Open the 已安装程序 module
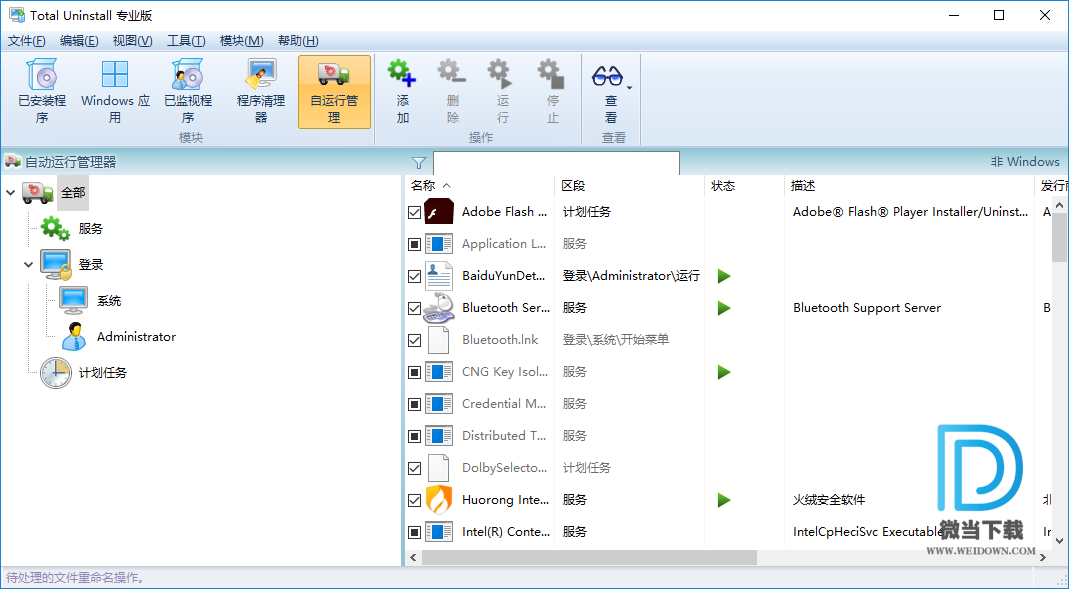The height and width of the screenshot is (589, 1069). pos(42,92)
